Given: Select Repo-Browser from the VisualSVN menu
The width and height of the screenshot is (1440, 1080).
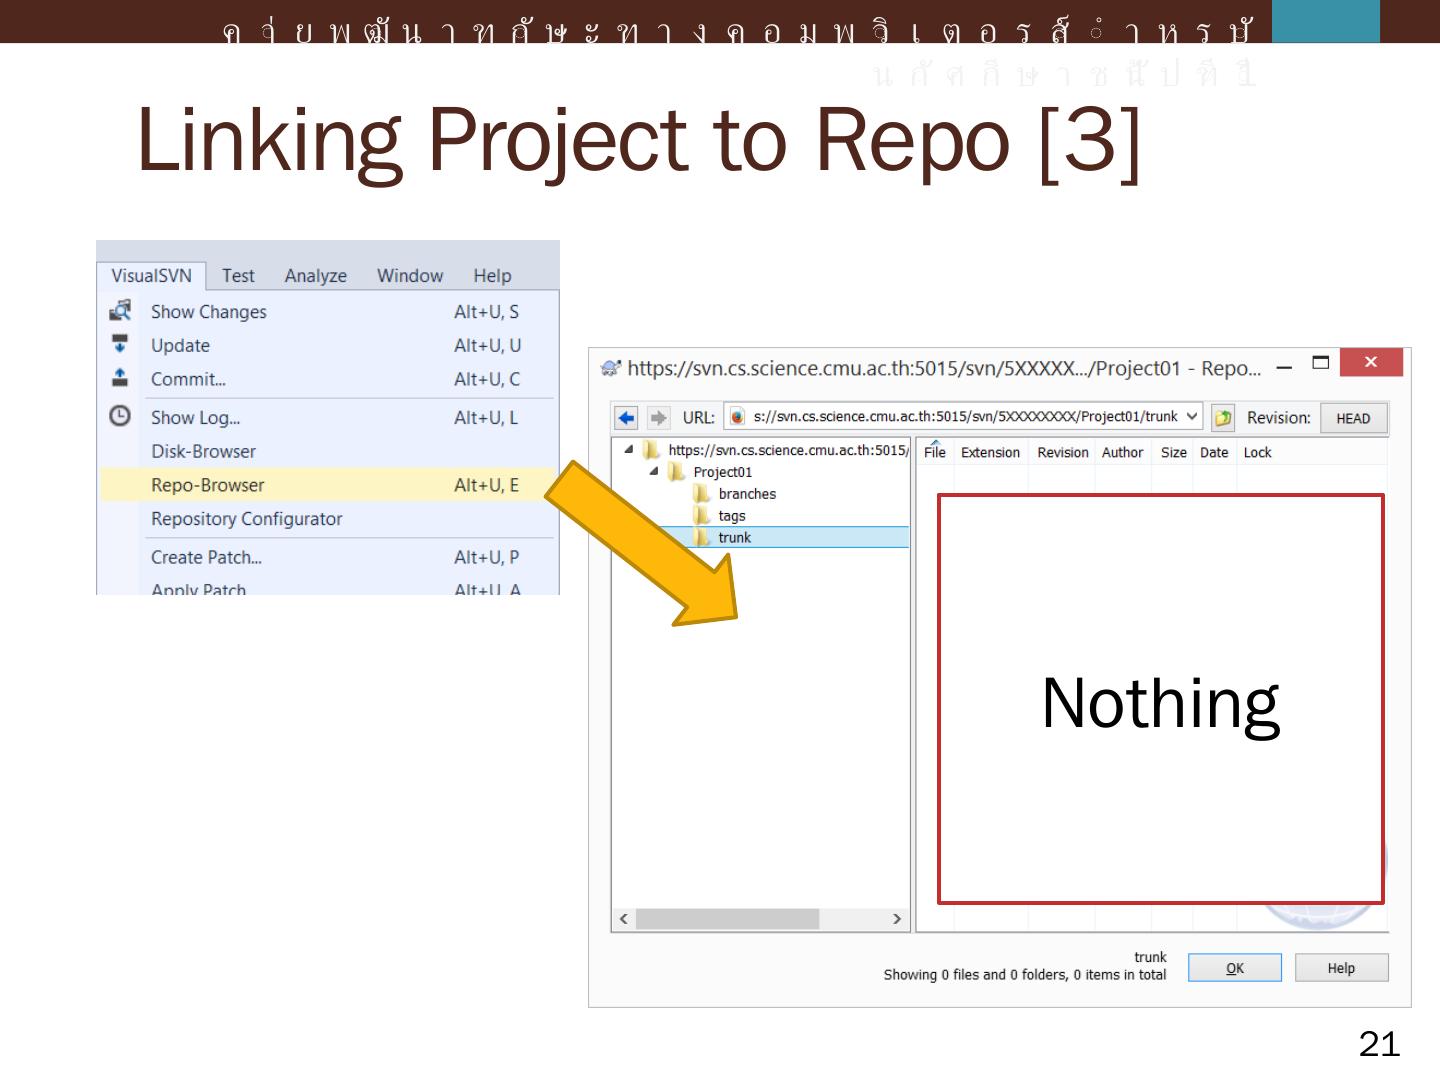Looking at the screenshot, I should click(x=208, y=485).
